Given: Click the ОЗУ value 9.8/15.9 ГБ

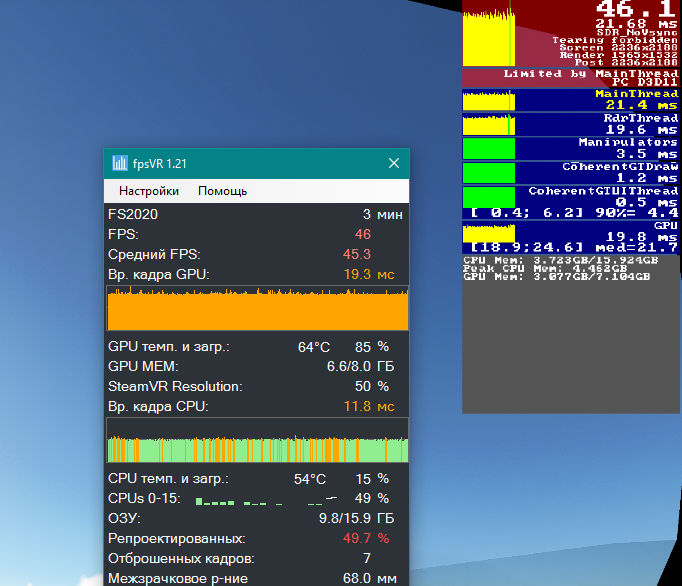Looking at the screenshot, I should 357,519.
